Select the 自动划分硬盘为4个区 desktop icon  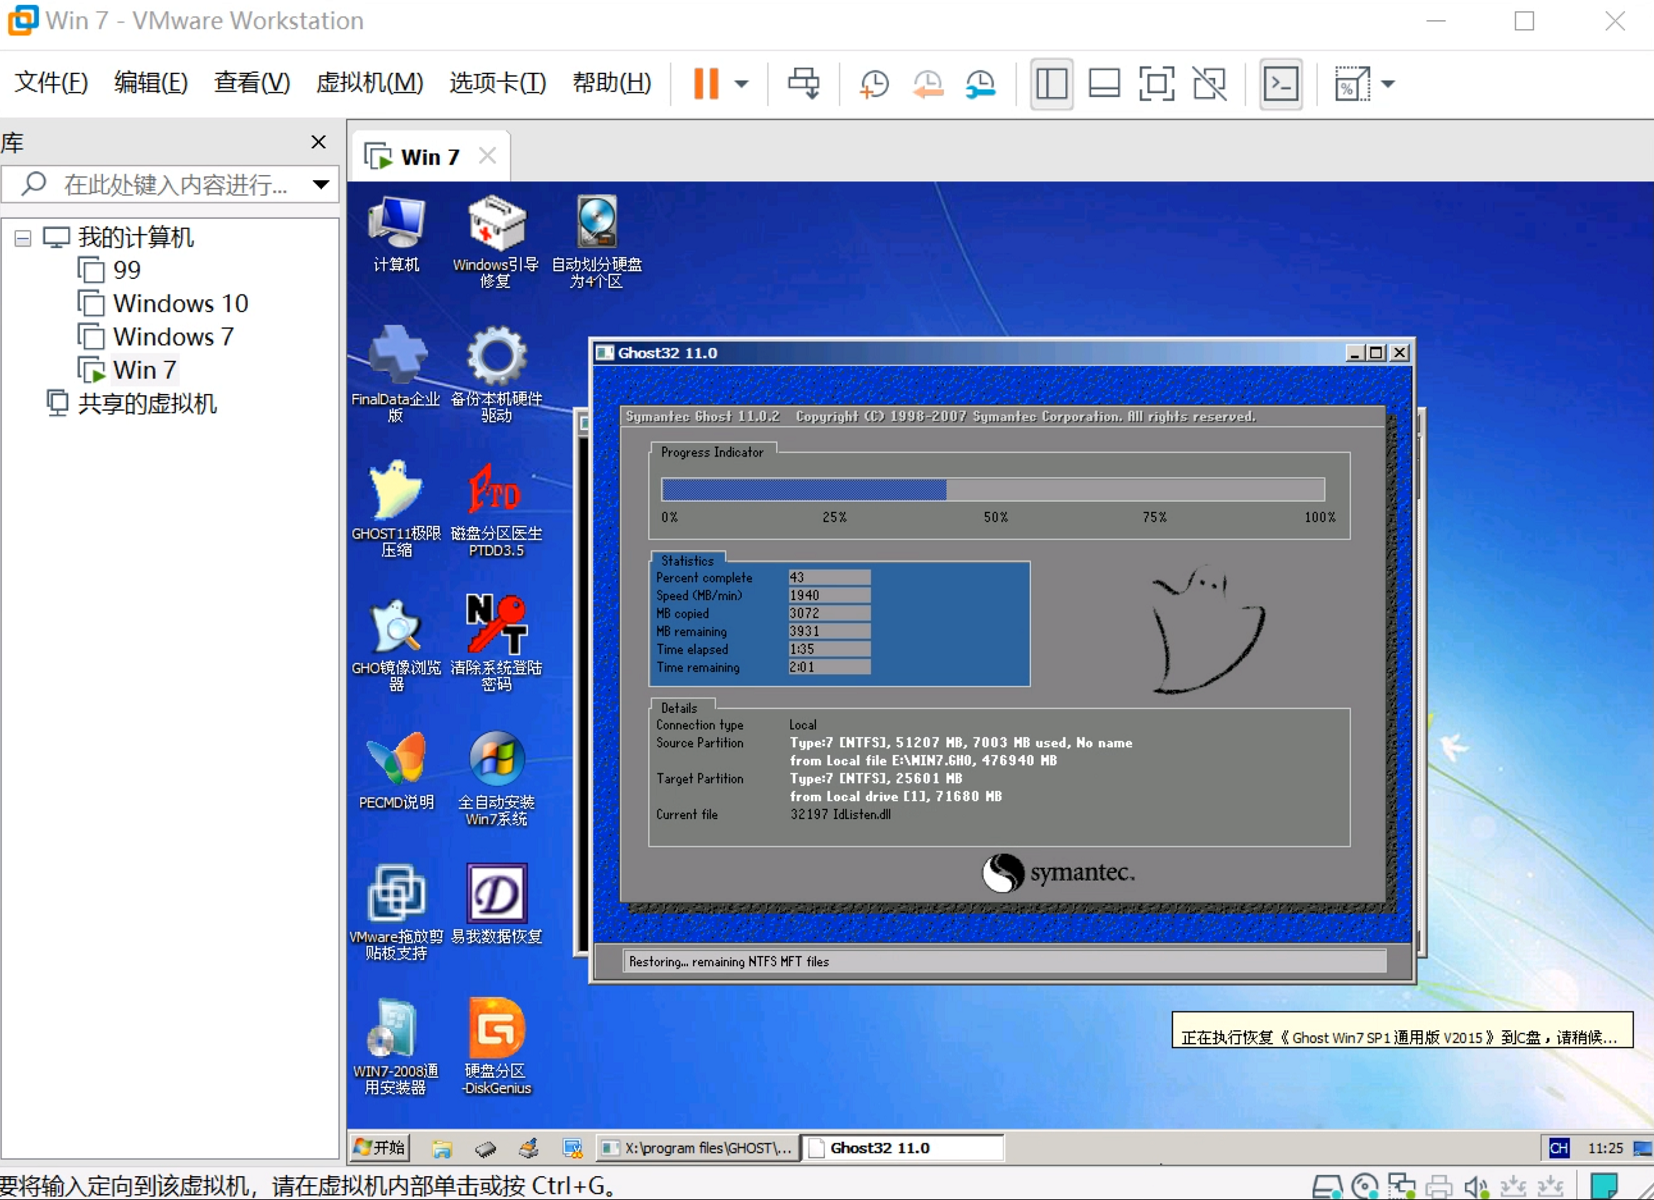click(597, 242)
